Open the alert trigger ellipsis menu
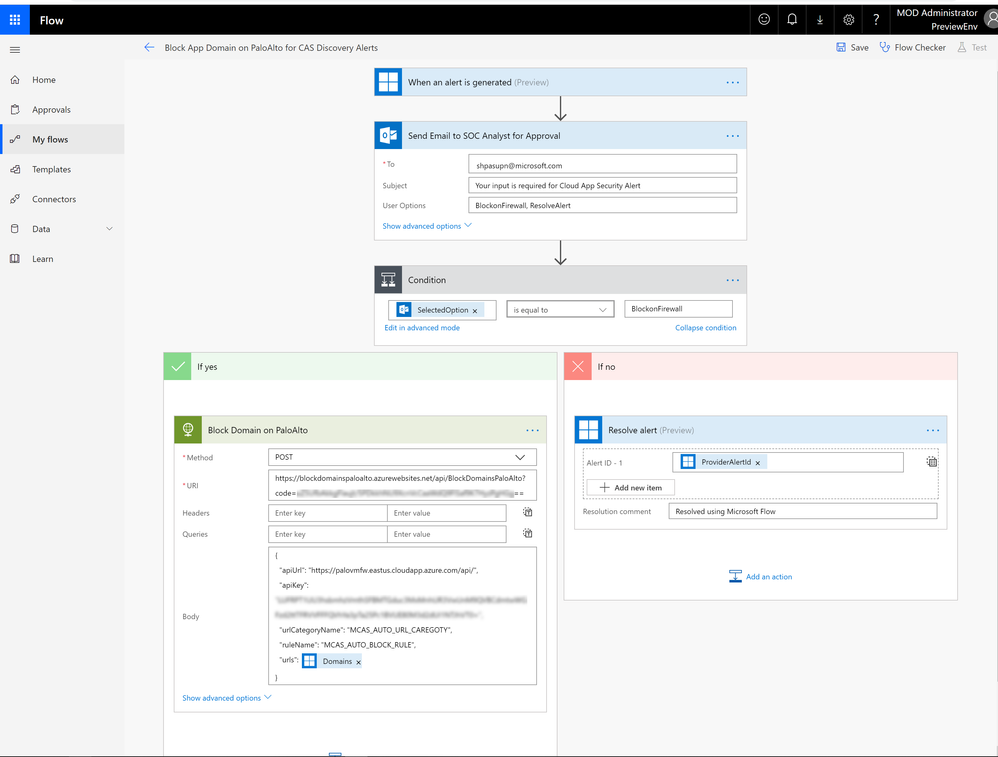This screenshot has width=998, height=757. click(x=733, y=82)
